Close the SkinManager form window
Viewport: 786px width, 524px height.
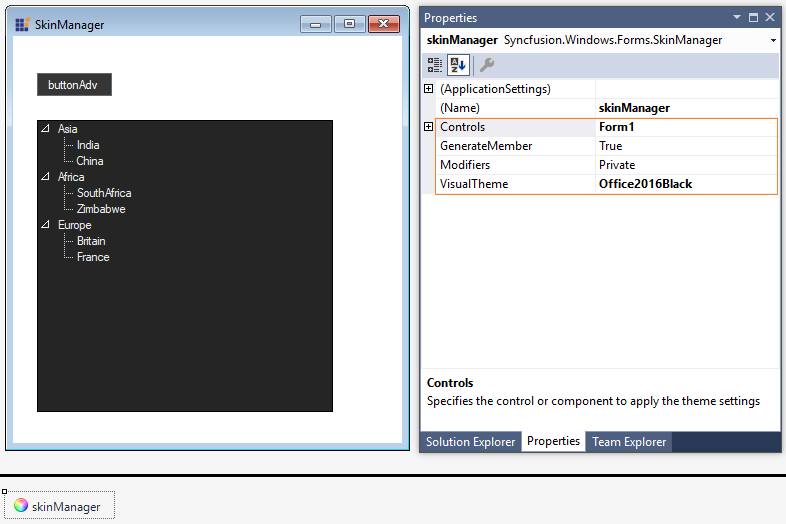click(x=383, y=24)
